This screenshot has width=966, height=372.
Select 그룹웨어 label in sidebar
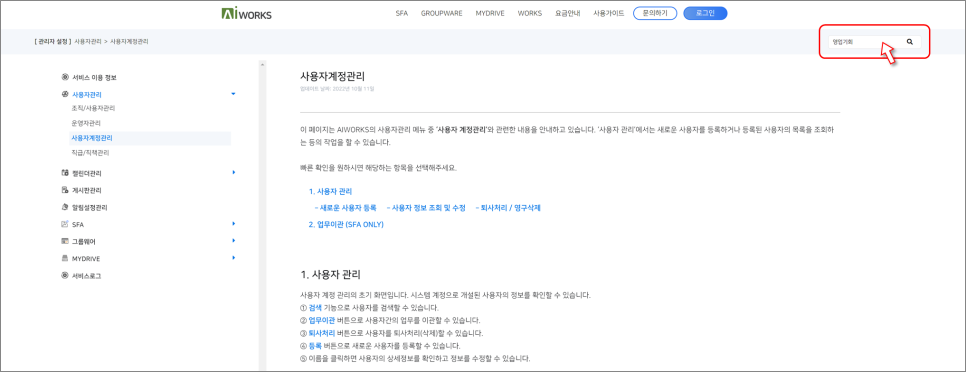coord(84,242)
